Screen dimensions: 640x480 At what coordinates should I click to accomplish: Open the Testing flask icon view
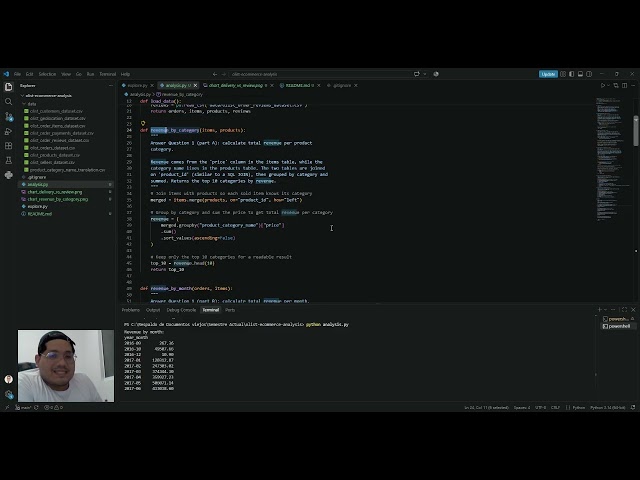point(9,160)
